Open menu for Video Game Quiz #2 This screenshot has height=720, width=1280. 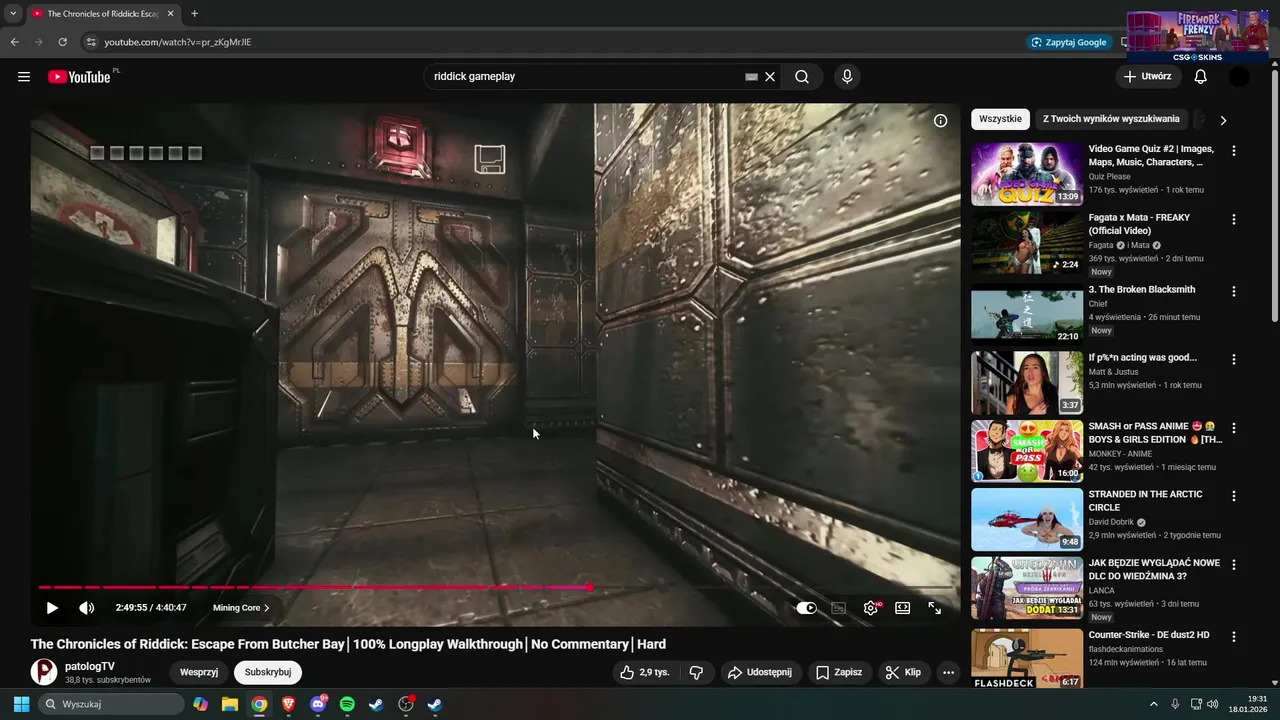coord(1233,151)
